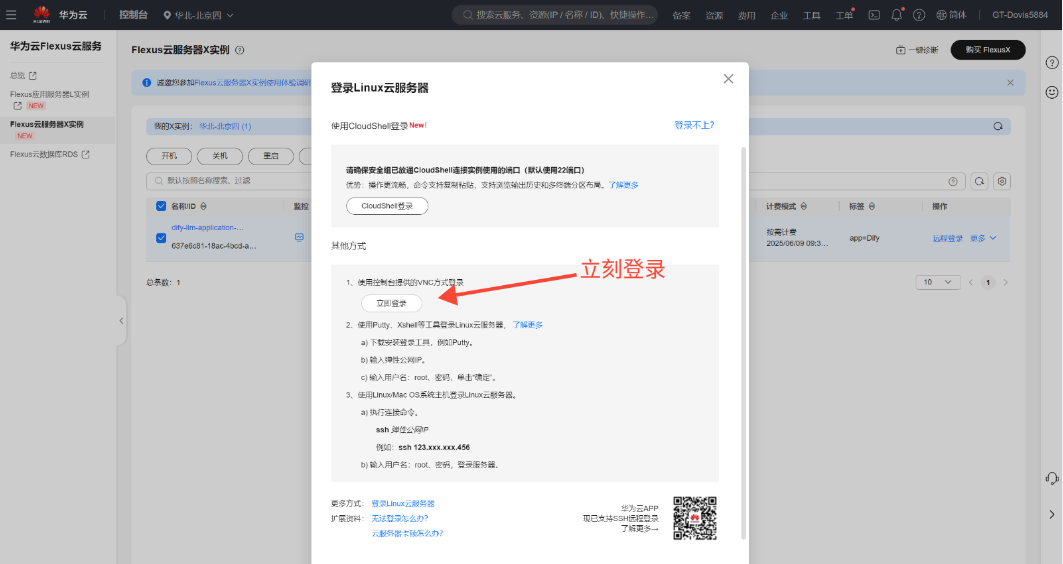1063x564 pixels.
Task: Open the customer service headset icon
Action: click(1052, 478)
